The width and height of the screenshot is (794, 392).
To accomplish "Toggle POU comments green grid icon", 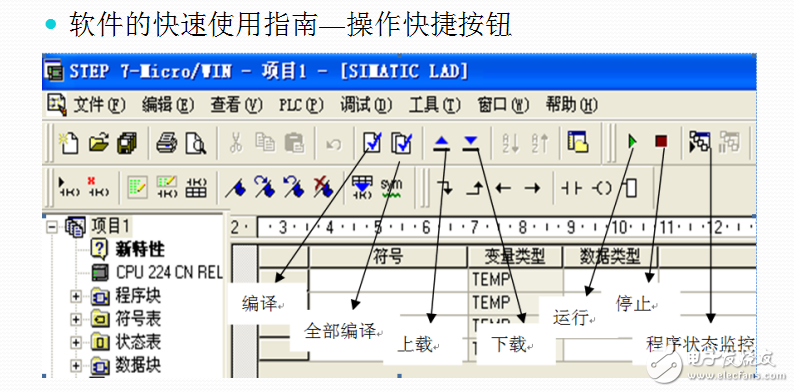I will pyautogui.click(x=137, y=186).
